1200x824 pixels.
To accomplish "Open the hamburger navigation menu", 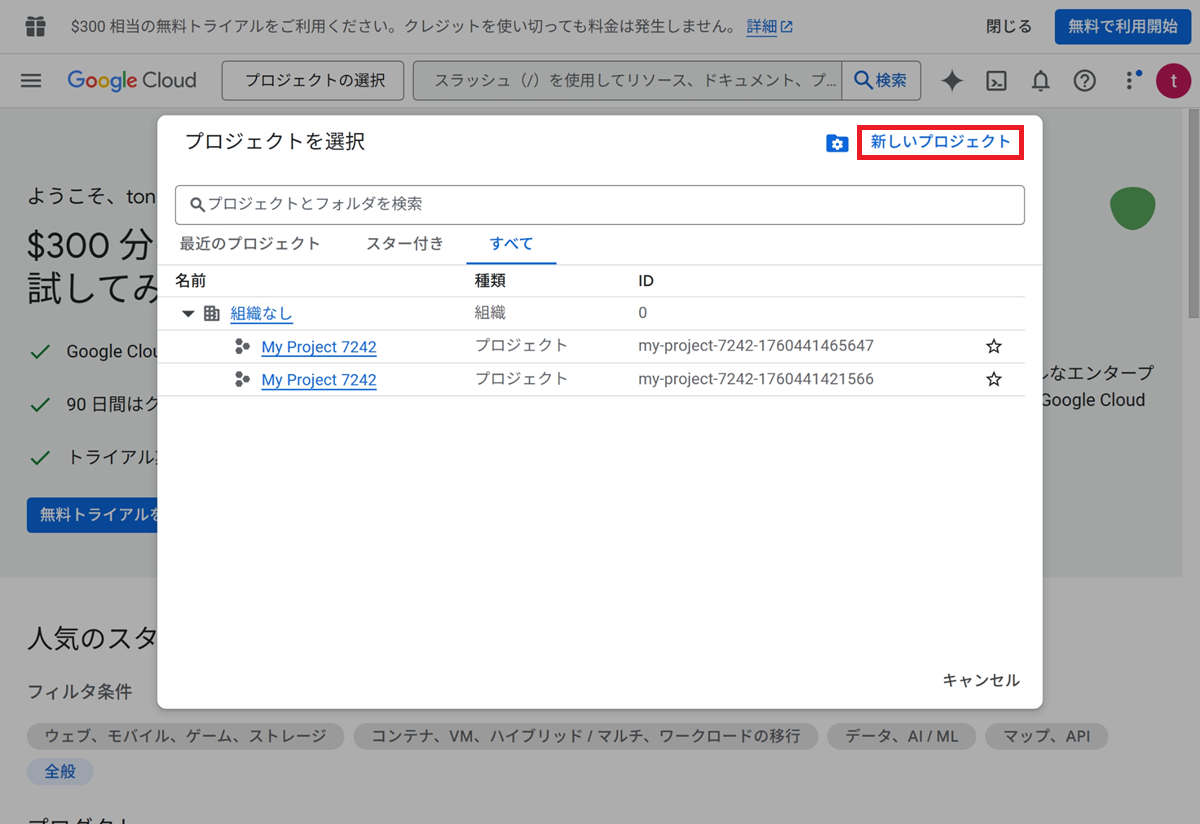I will click(x=31, y=81).
